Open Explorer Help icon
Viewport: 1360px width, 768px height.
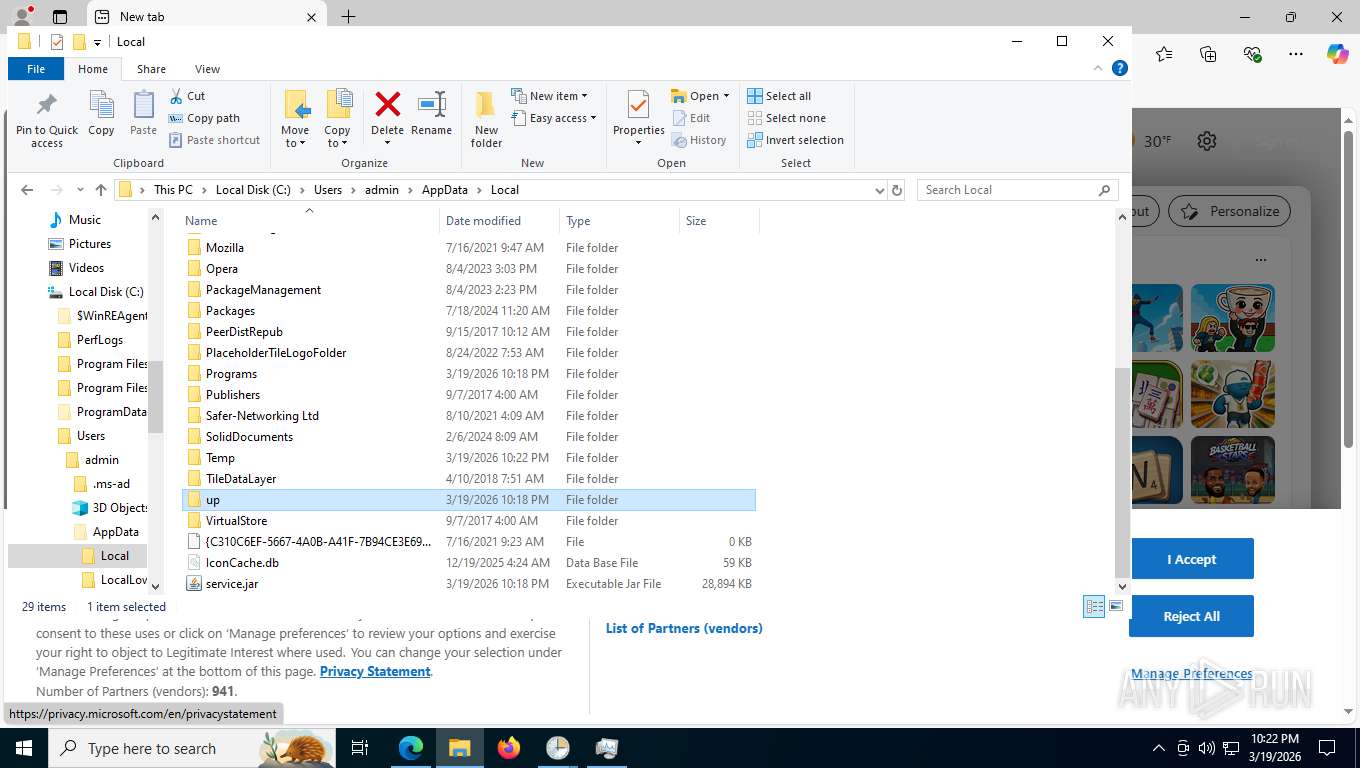click(x=1120, y=69)
